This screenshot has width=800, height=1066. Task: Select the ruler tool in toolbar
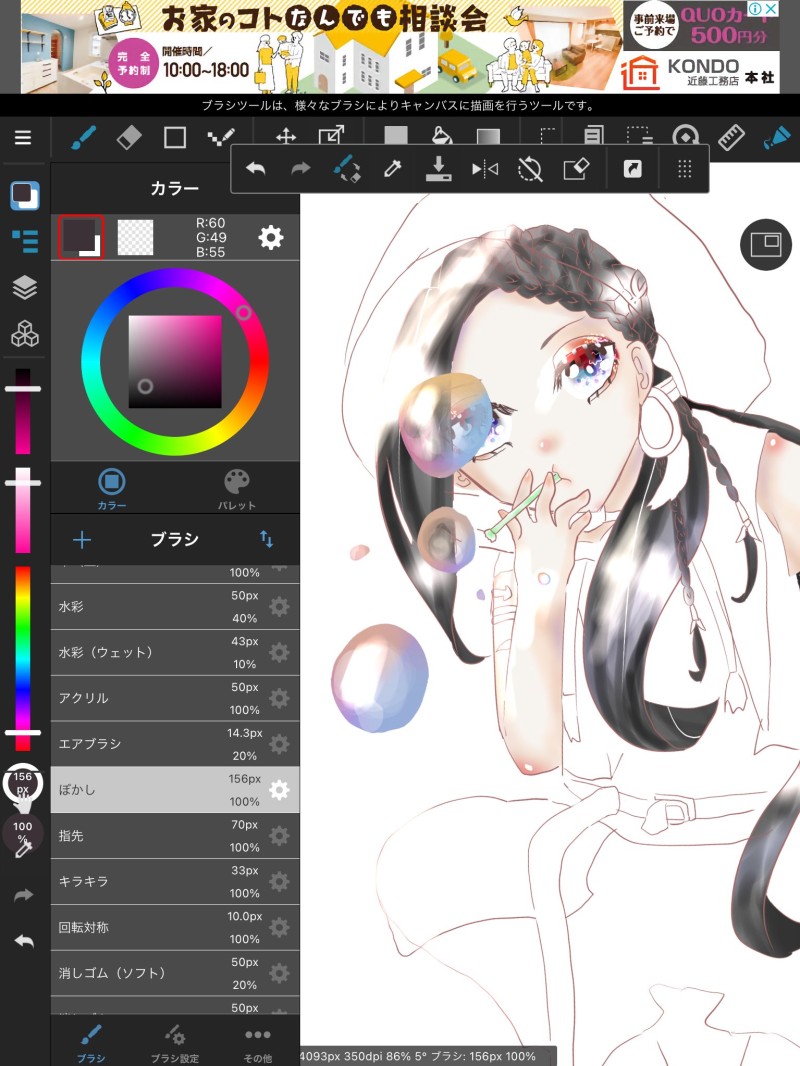tap(731, 138)
